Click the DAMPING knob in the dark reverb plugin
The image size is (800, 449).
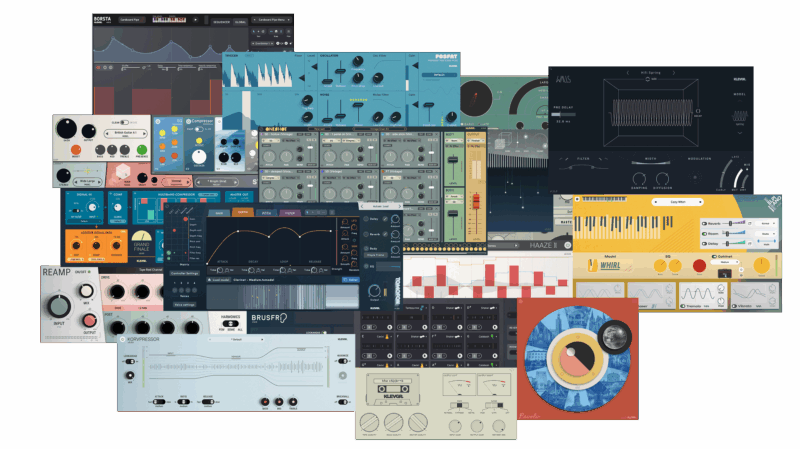639,179
